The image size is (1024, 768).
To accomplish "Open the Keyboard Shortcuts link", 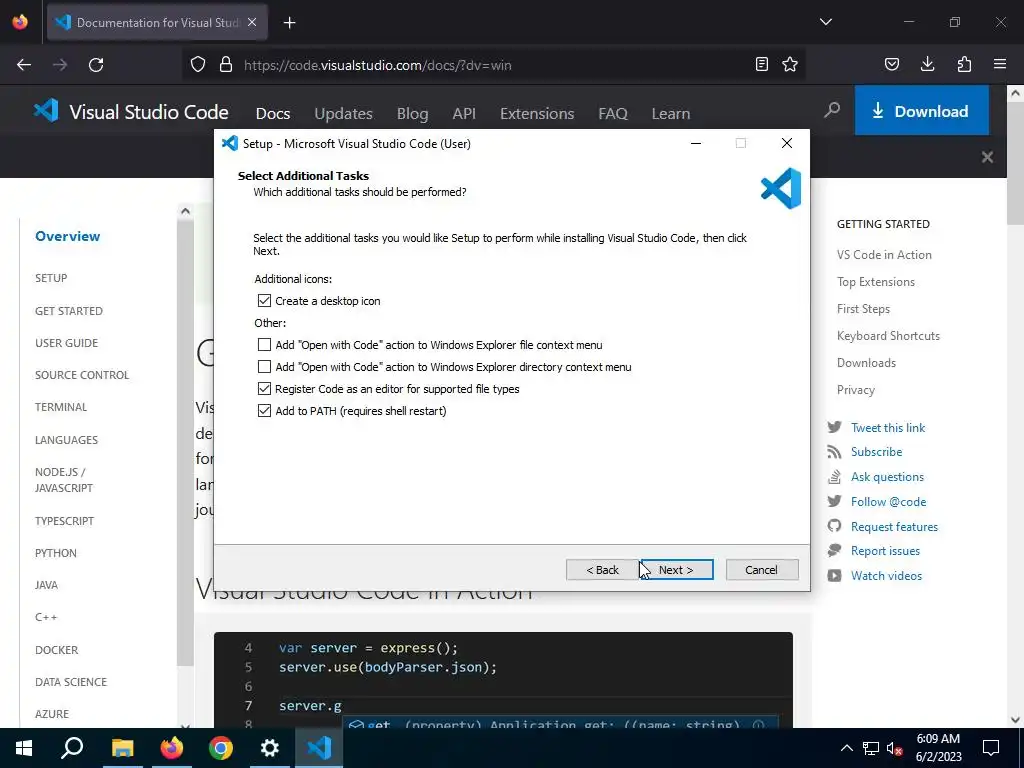I will point(888,336).
